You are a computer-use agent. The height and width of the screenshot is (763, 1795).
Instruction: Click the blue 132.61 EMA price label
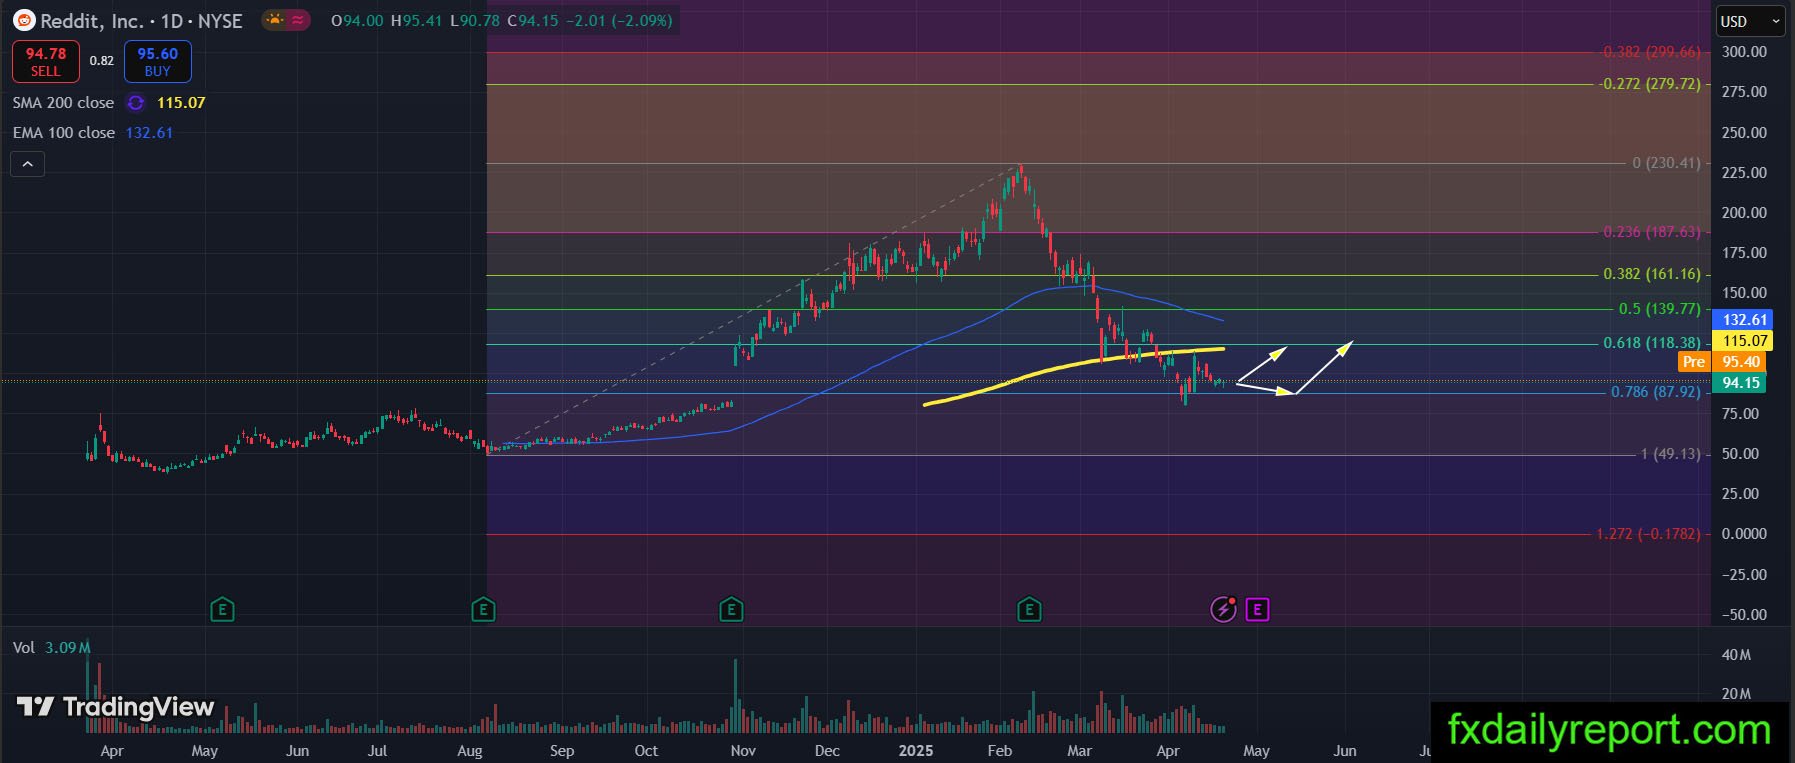click(1745, 320)
